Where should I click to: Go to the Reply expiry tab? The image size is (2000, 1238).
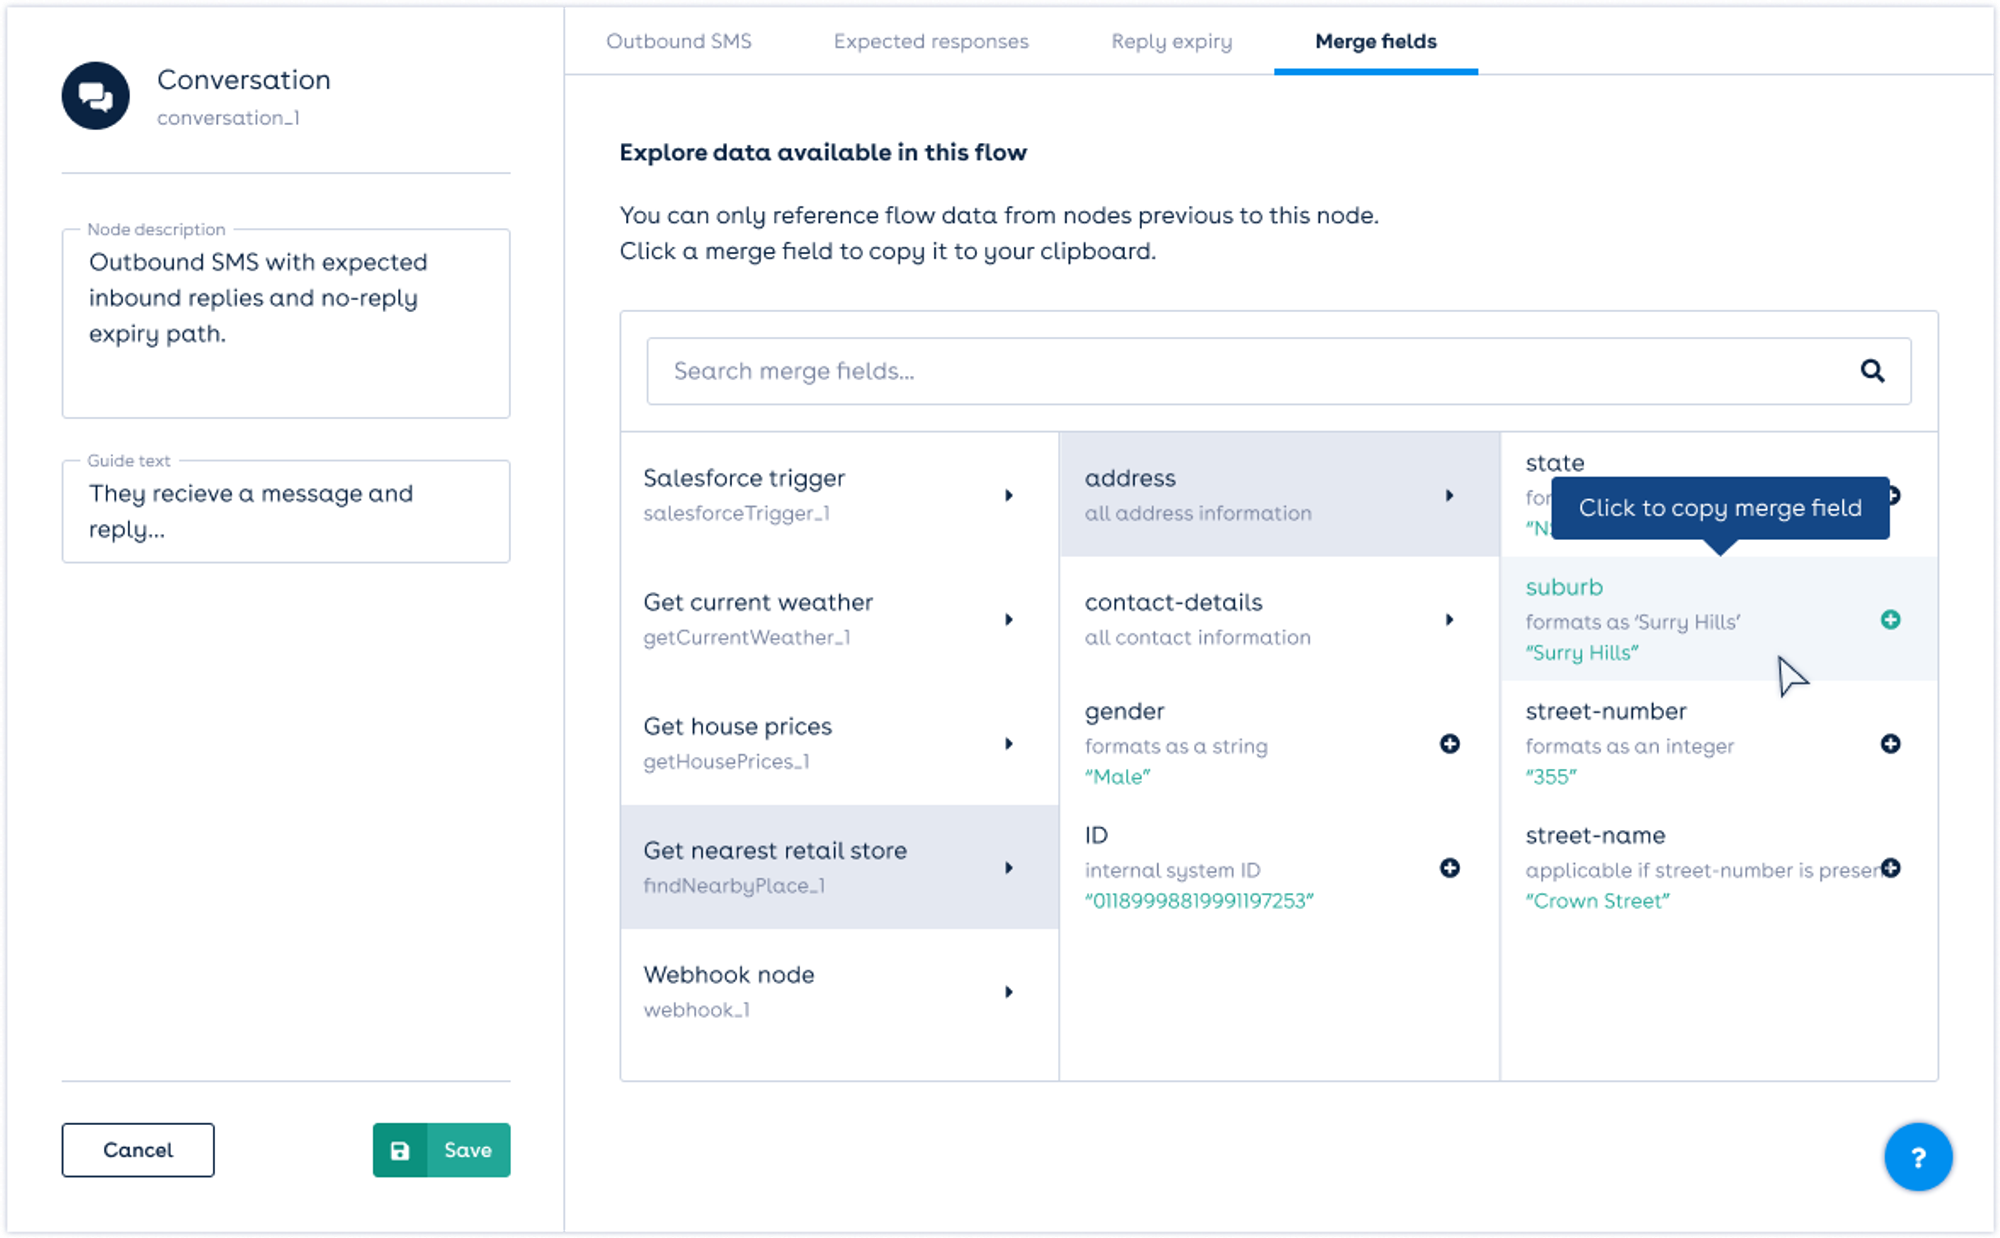1171,41
